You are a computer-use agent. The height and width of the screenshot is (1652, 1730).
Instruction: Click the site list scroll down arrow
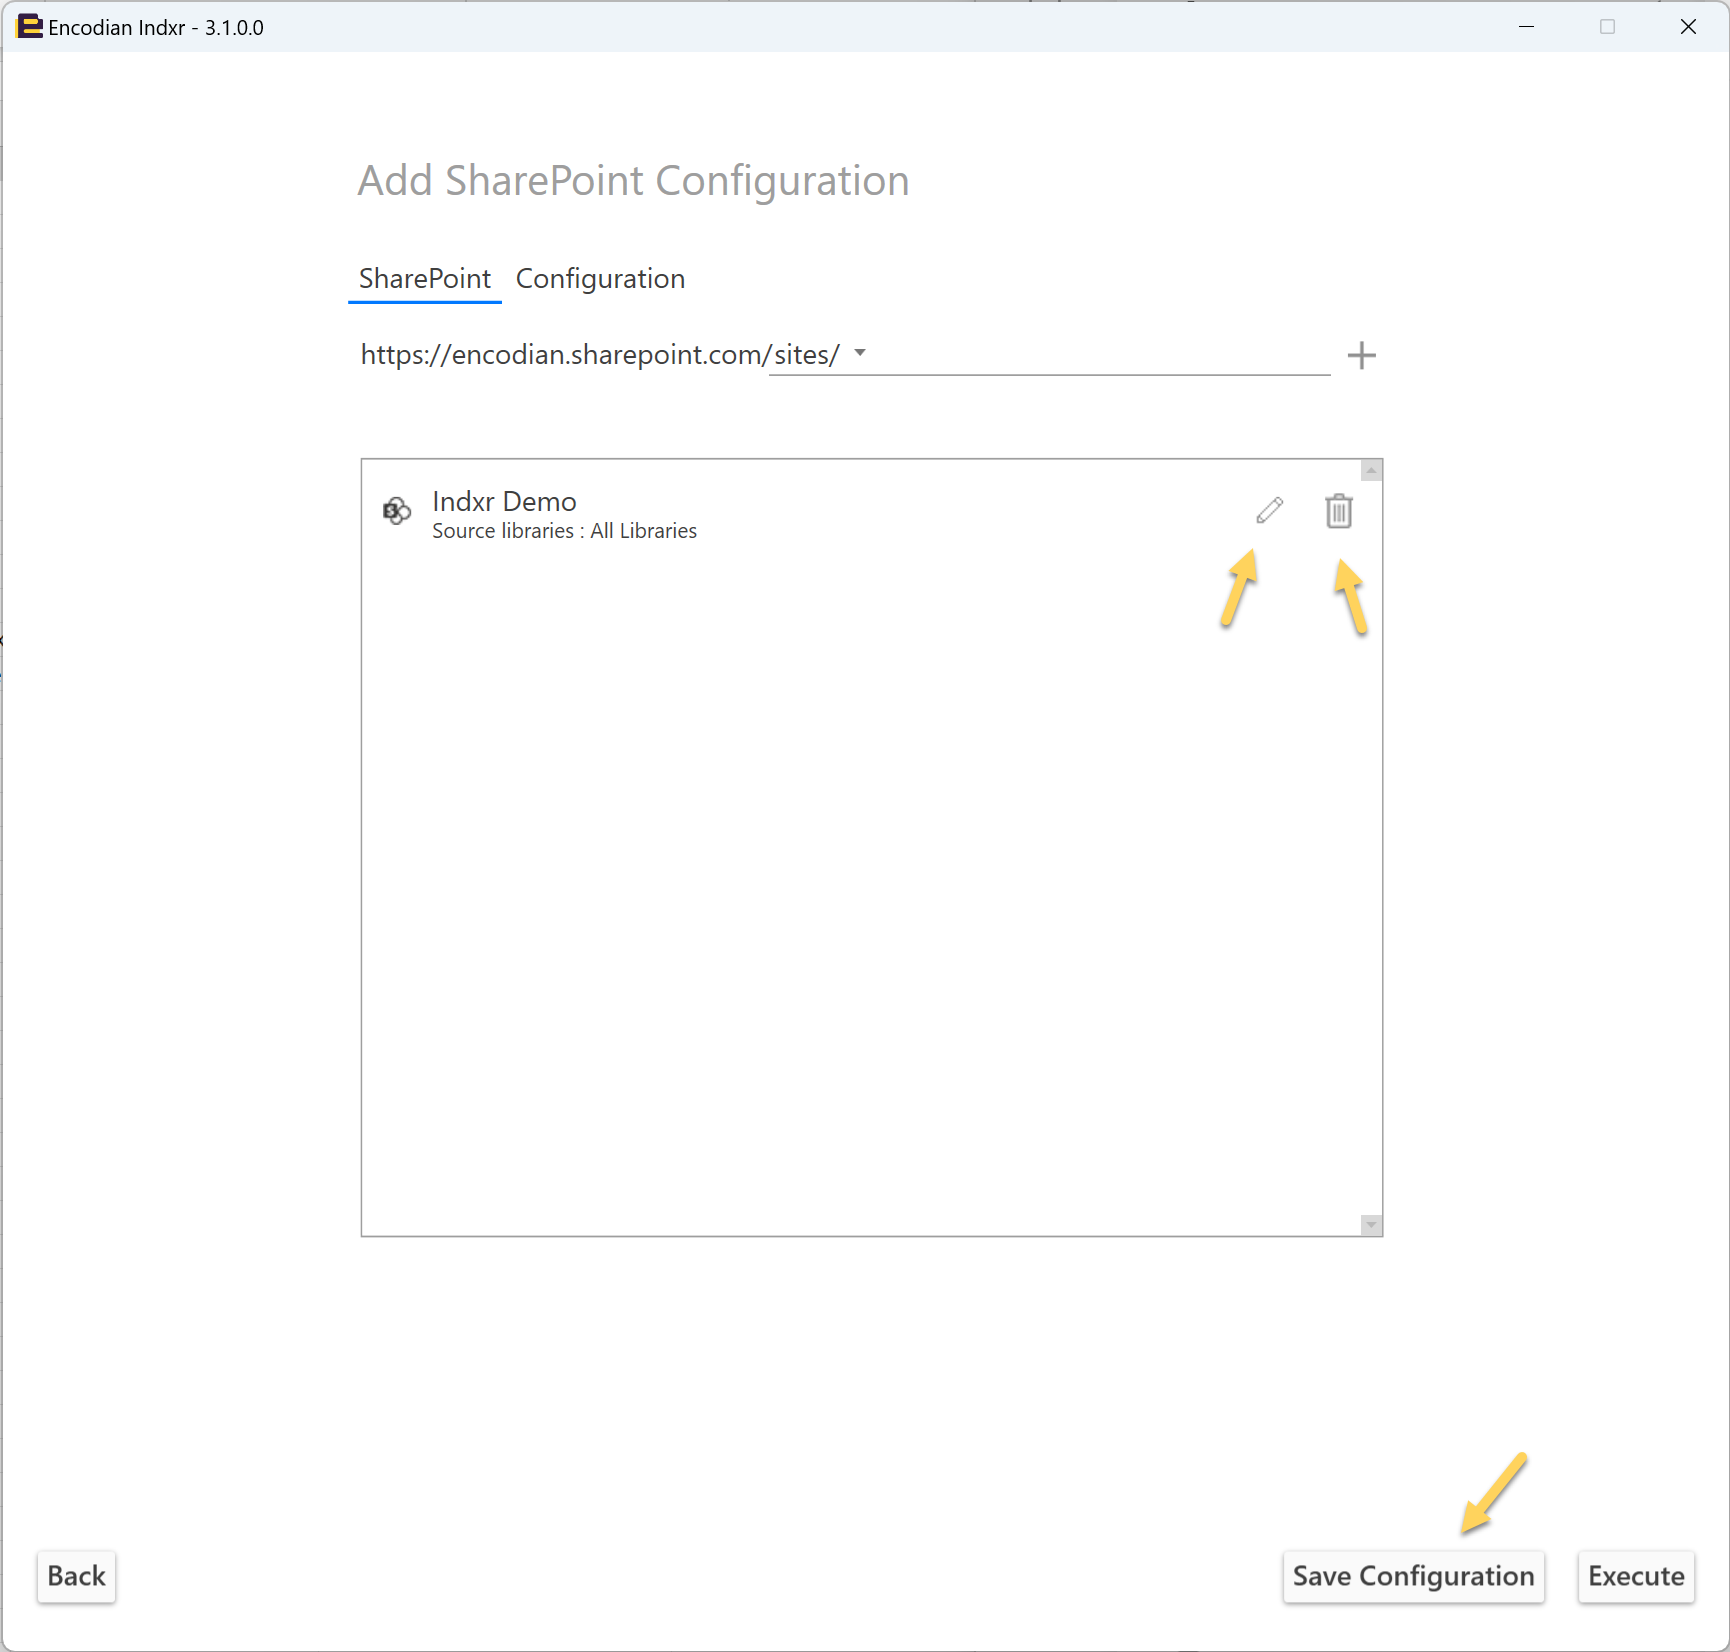(1371, 1225)
